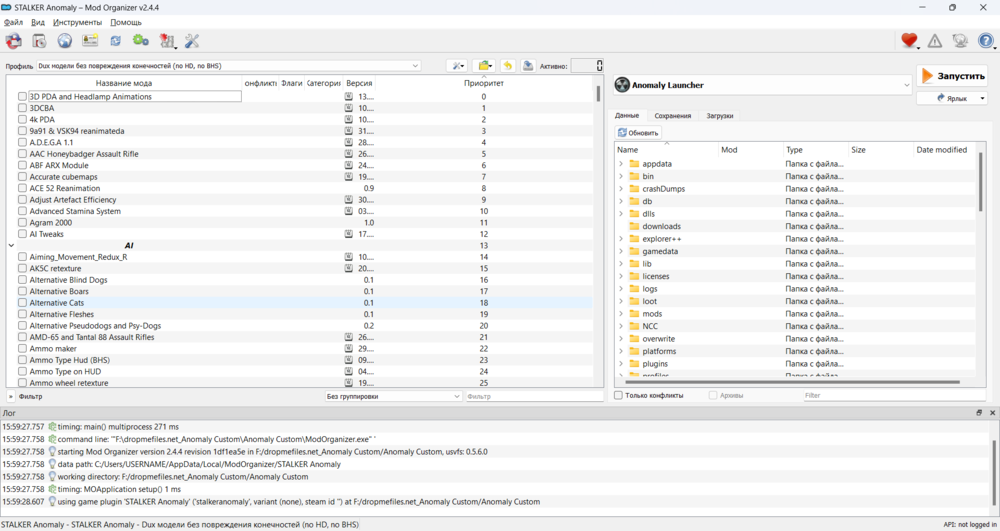The image size is (1000, 531).
Task: Switch to the Сохранения tab
Action: [x=672, y=116]
